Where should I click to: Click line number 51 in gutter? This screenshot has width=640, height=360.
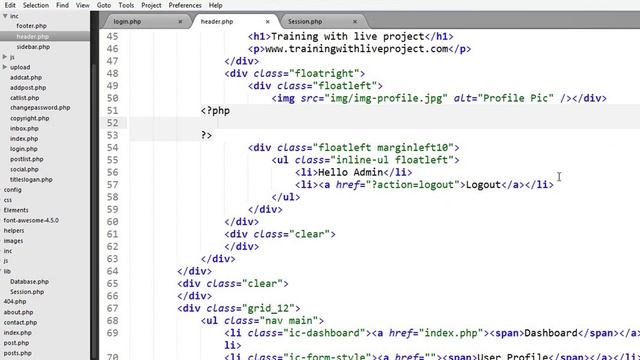[112, 111]
